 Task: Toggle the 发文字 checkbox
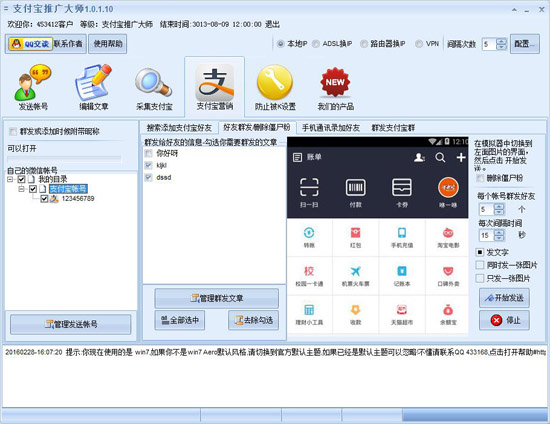(479, 252)
